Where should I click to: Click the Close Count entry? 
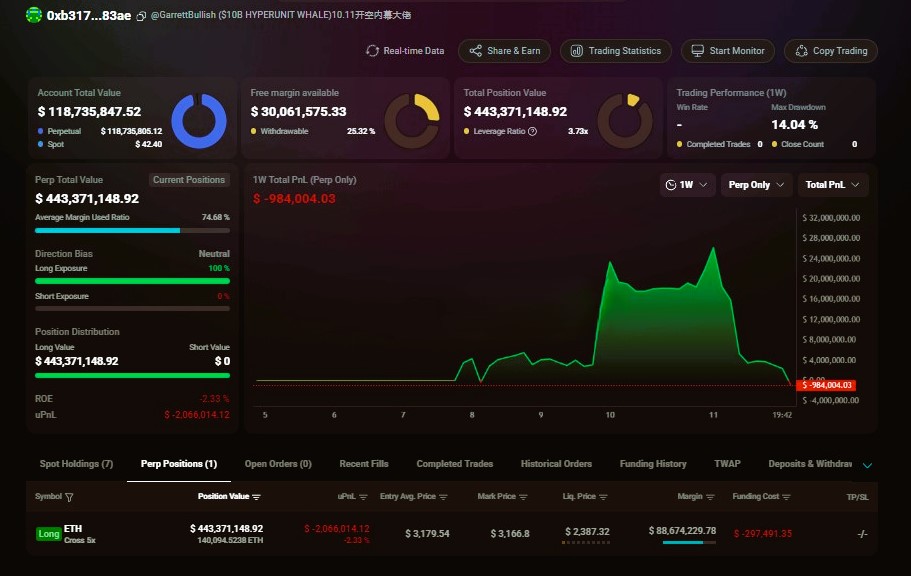point(815,144)
